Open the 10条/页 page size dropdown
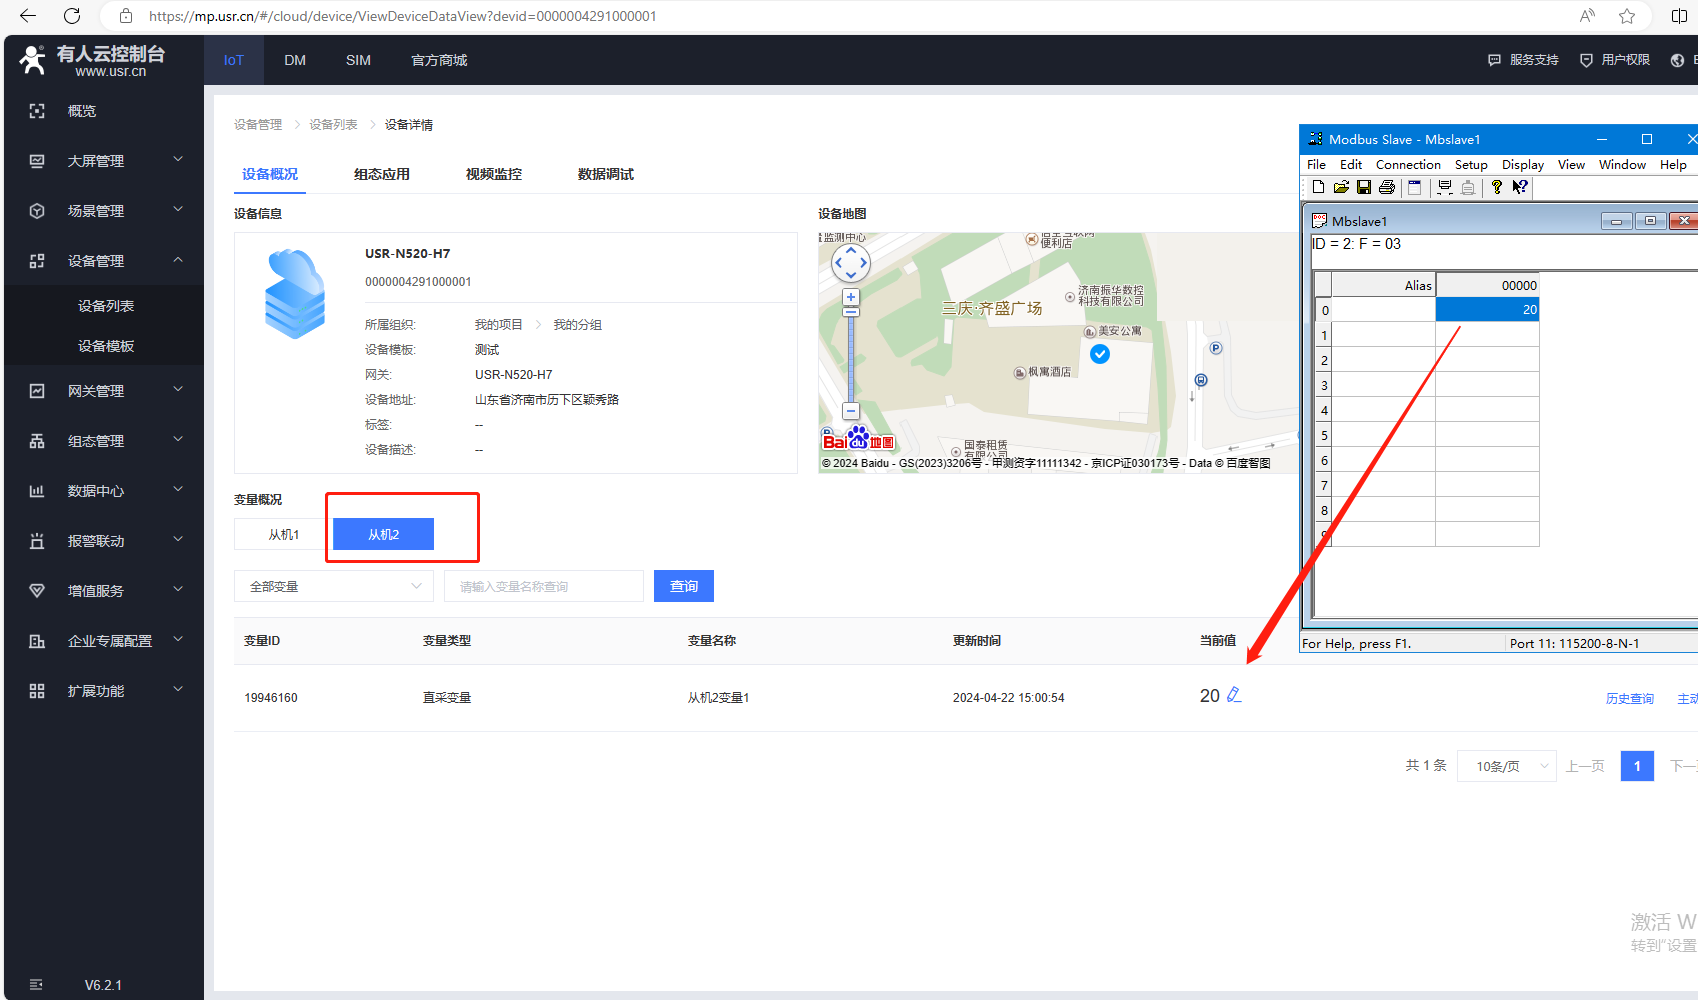1698x1000 pixels. [1506, 766]
